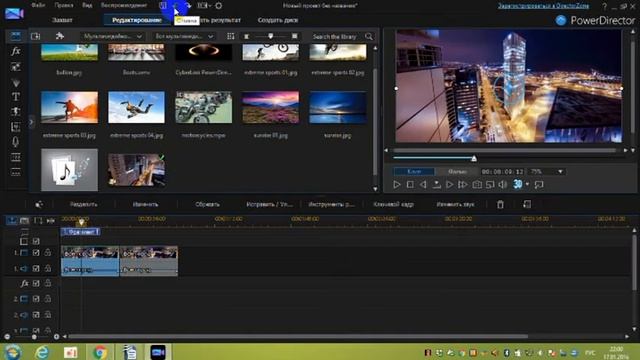Expand the library side panel arrow
Screen dimensions: 640x360
[31, 122]
